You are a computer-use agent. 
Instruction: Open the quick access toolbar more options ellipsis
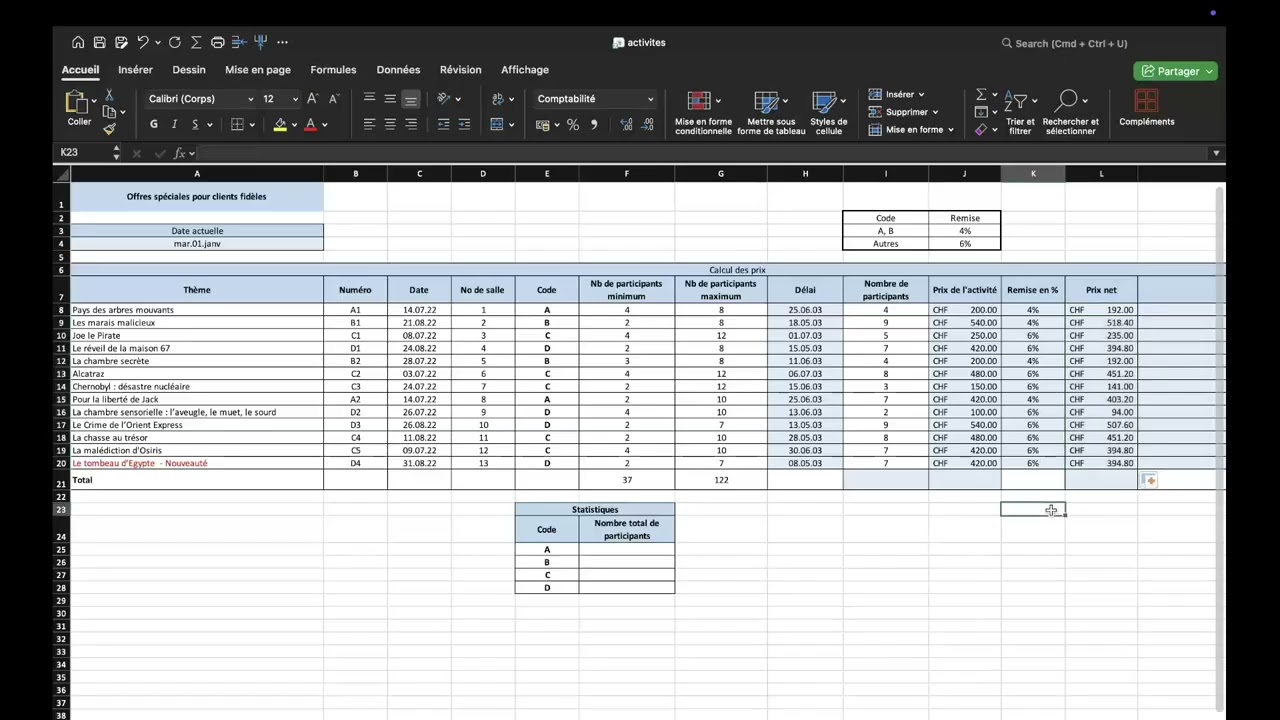(282, 42)
